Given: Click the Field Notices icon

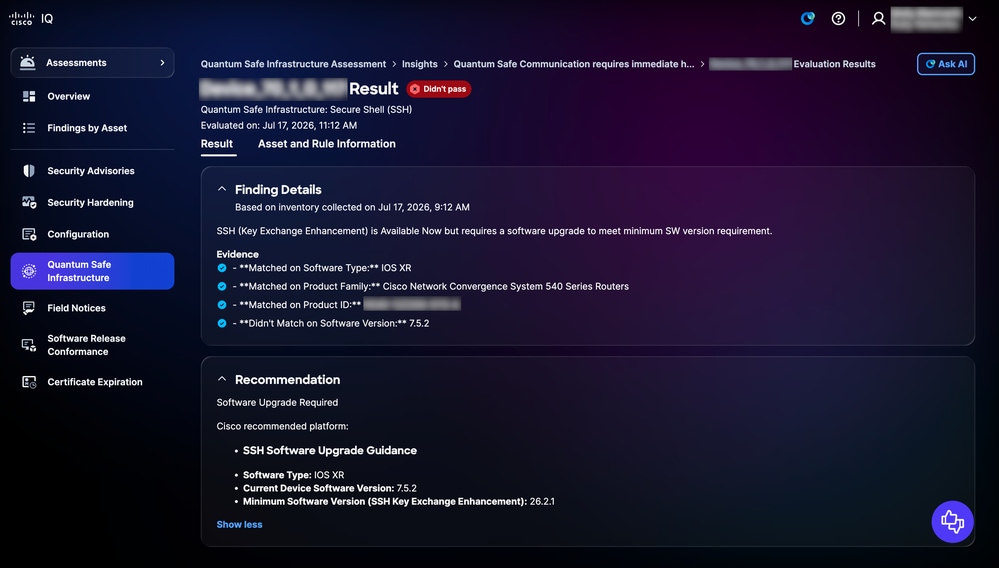Looking at the screenshot, I should 29,308.
